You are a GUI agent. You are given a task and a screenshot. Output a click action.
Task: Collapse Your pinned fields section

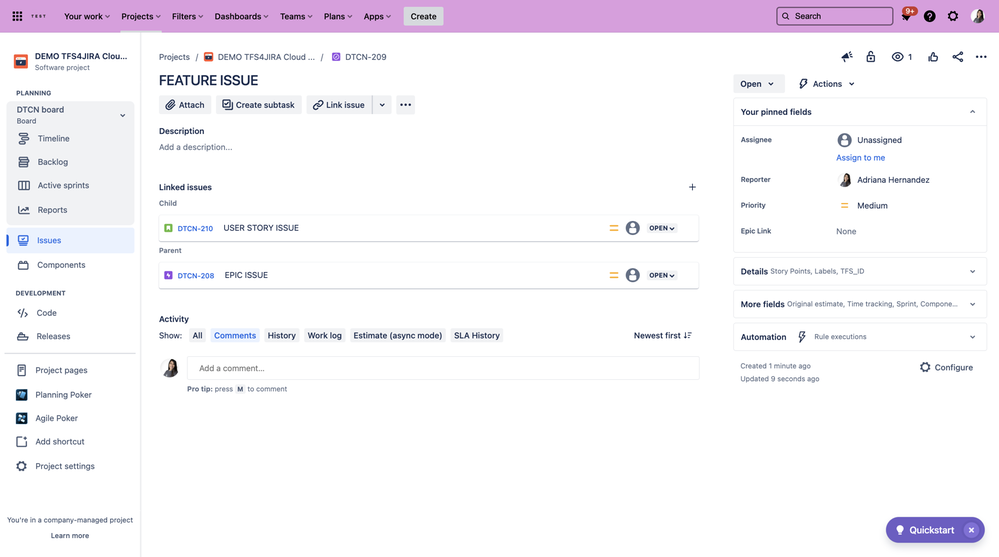click(972, 112)
